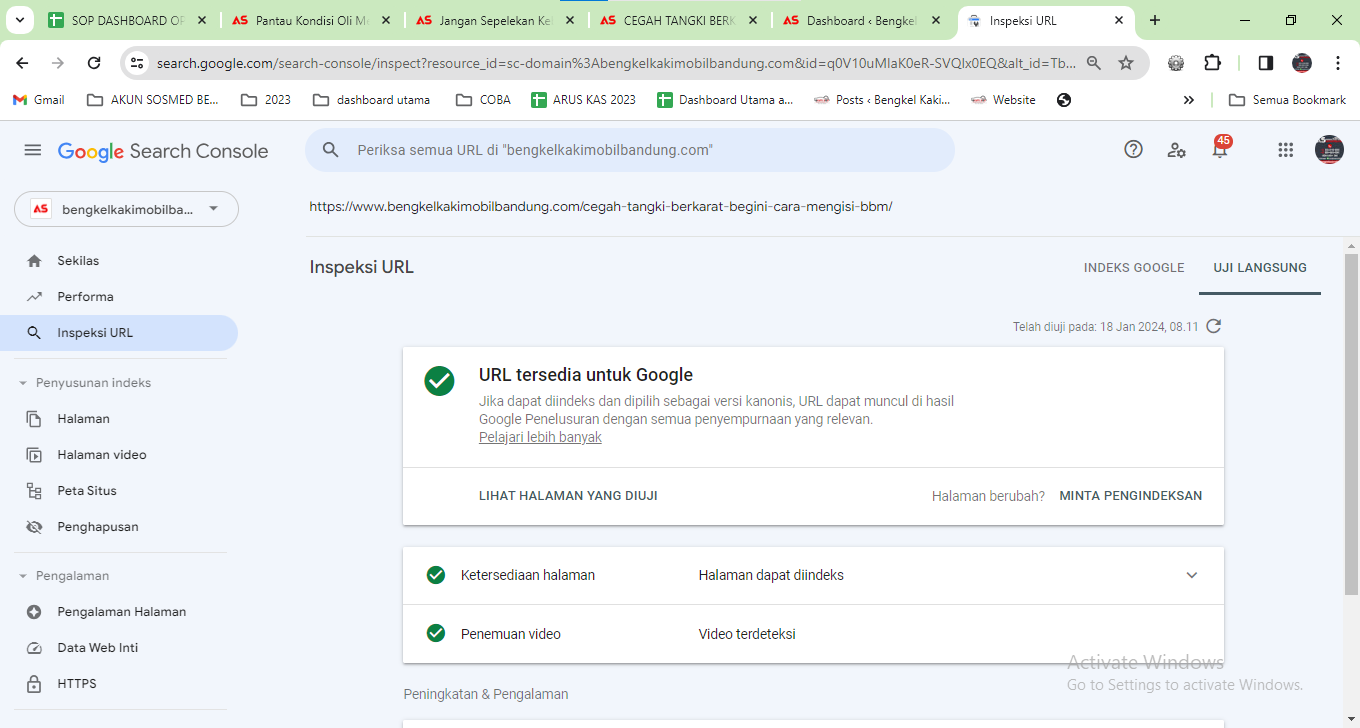Switch to CEGAH TANGKI BERK browser tab
This screenshot has width=1360, height=728.
coord(679,20)
